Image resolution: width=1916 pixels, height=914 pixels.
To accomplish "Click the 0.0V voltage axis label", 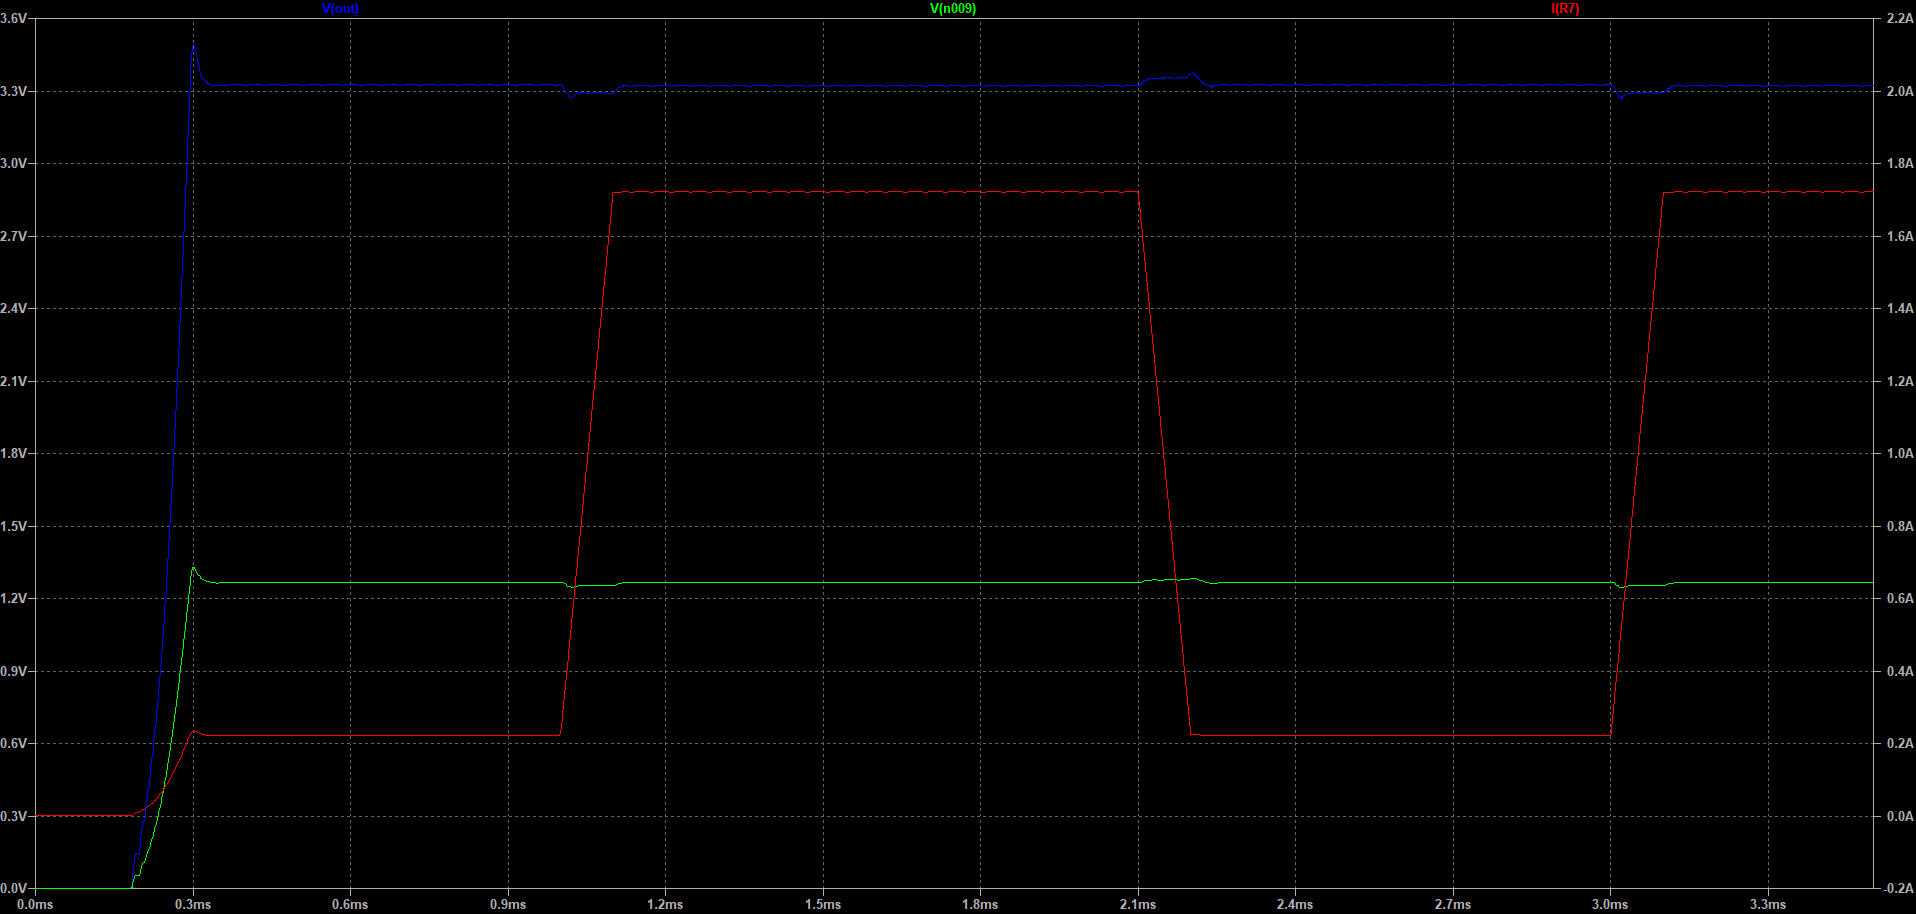I will pyautogui.click(x=14, y=888).
